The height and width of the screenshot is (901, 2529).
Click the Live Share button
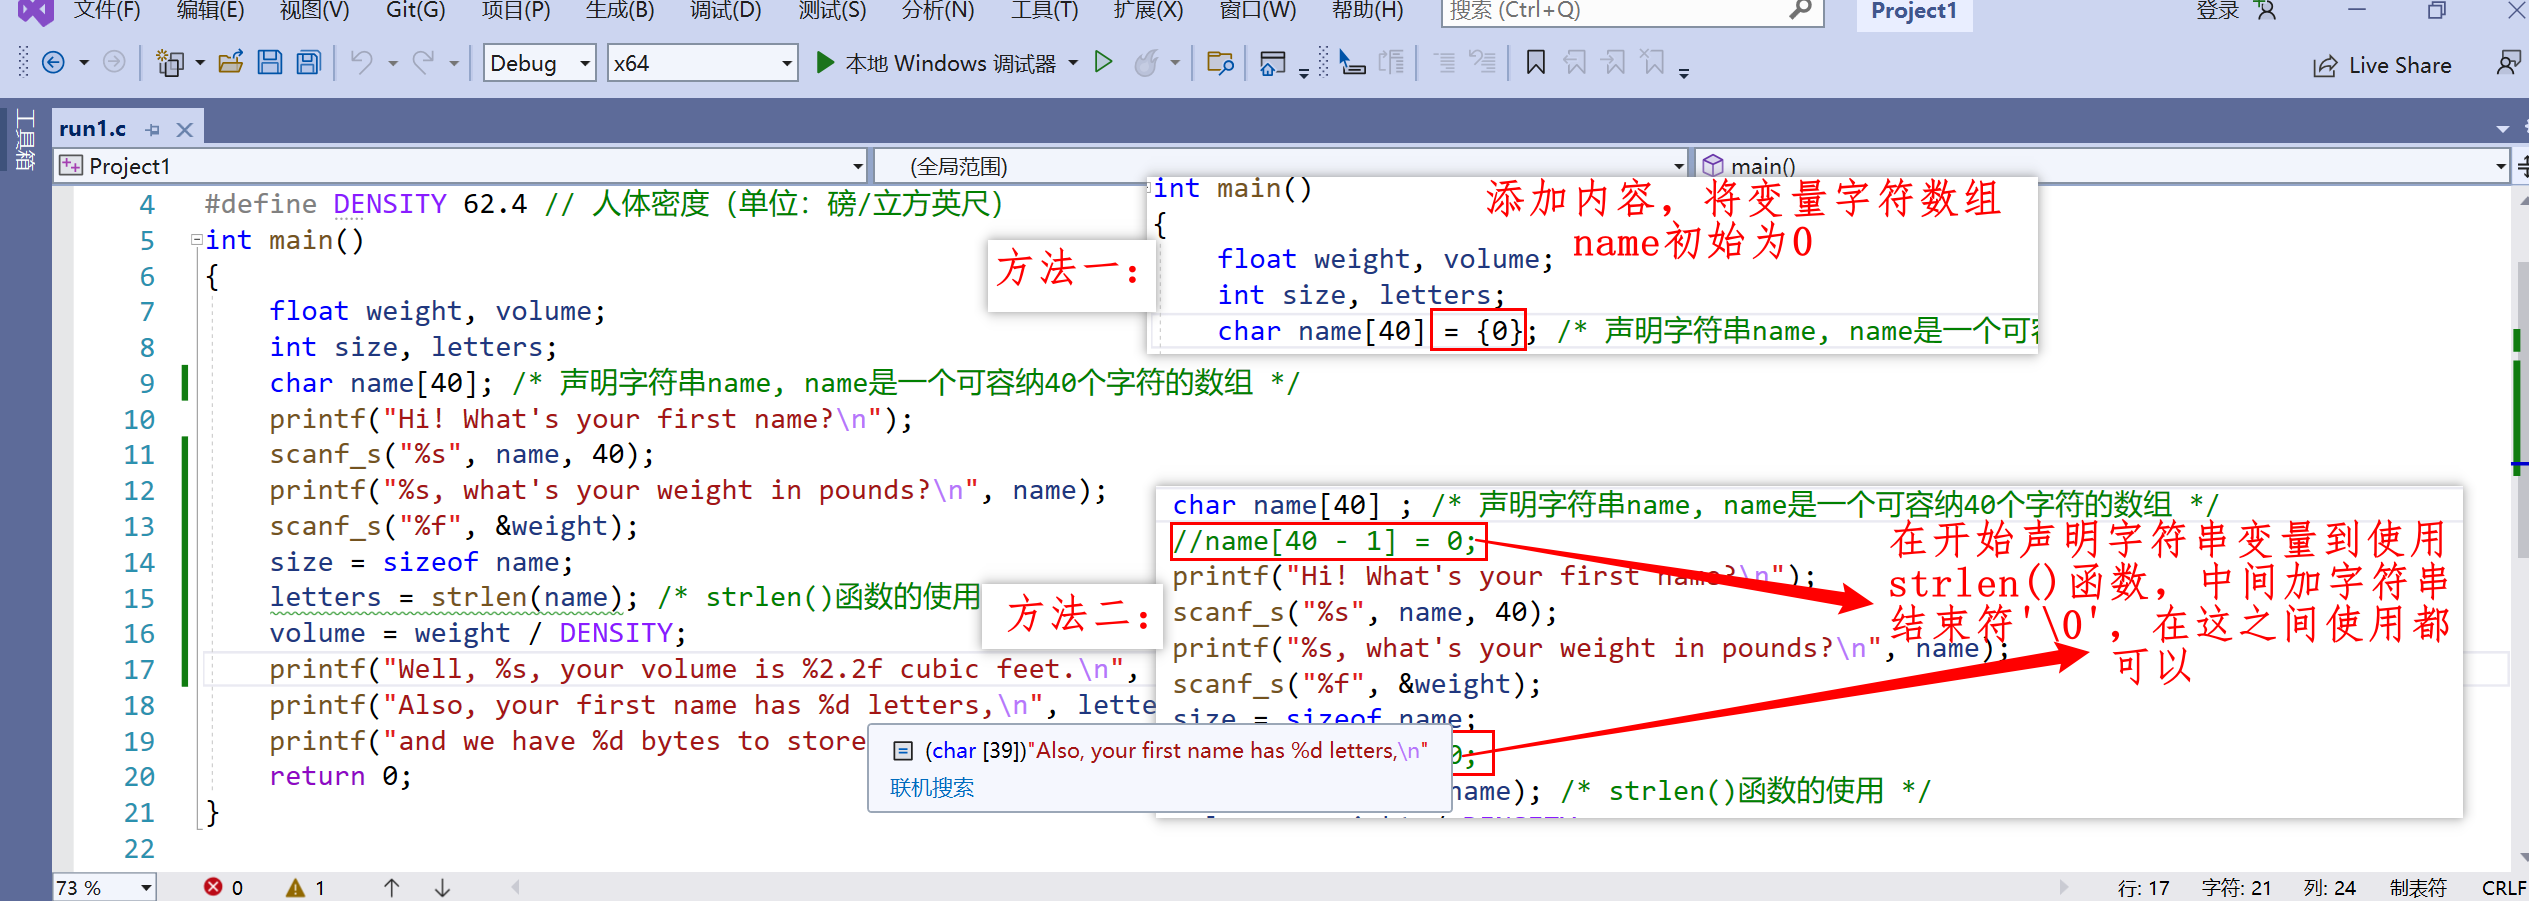2382,66
